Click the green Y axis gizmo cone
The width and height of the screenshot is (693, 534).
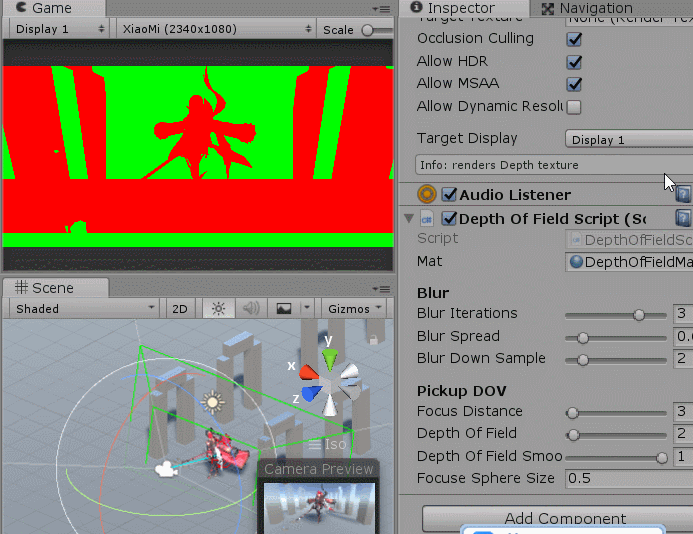click(329, 359)
